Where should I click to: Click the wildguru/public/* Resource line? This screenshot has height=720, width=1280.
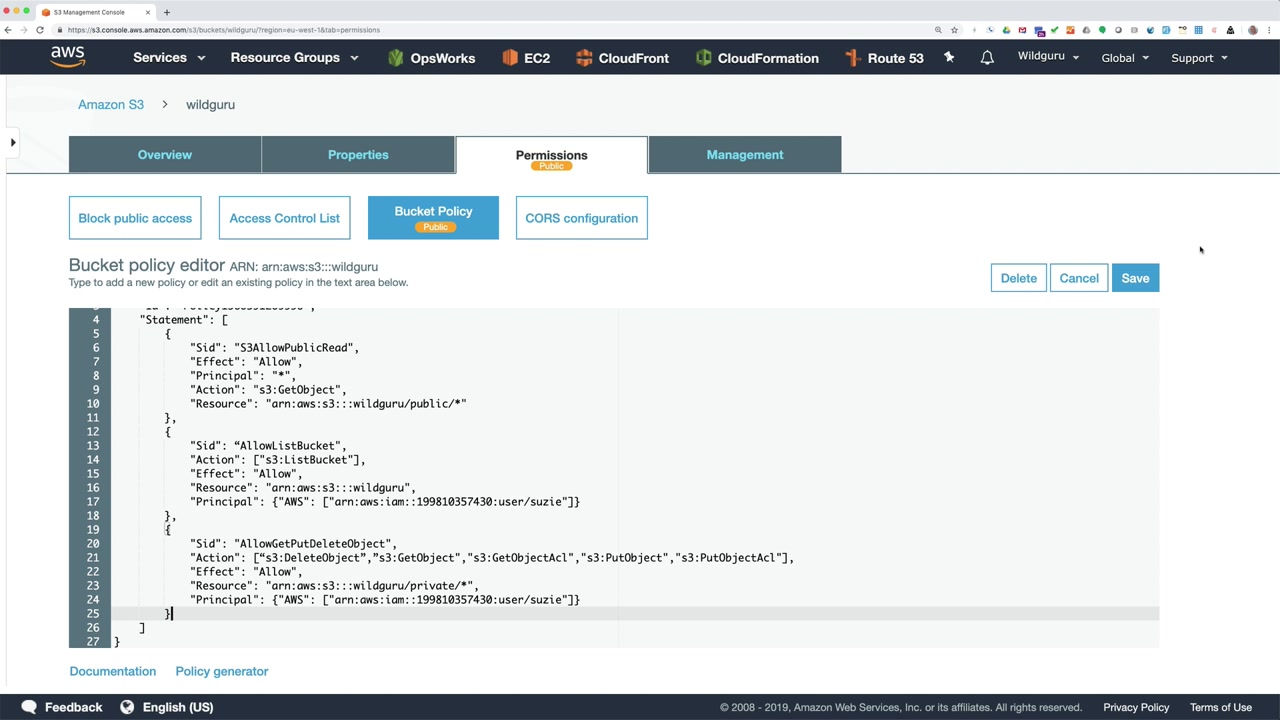[328, 404]
